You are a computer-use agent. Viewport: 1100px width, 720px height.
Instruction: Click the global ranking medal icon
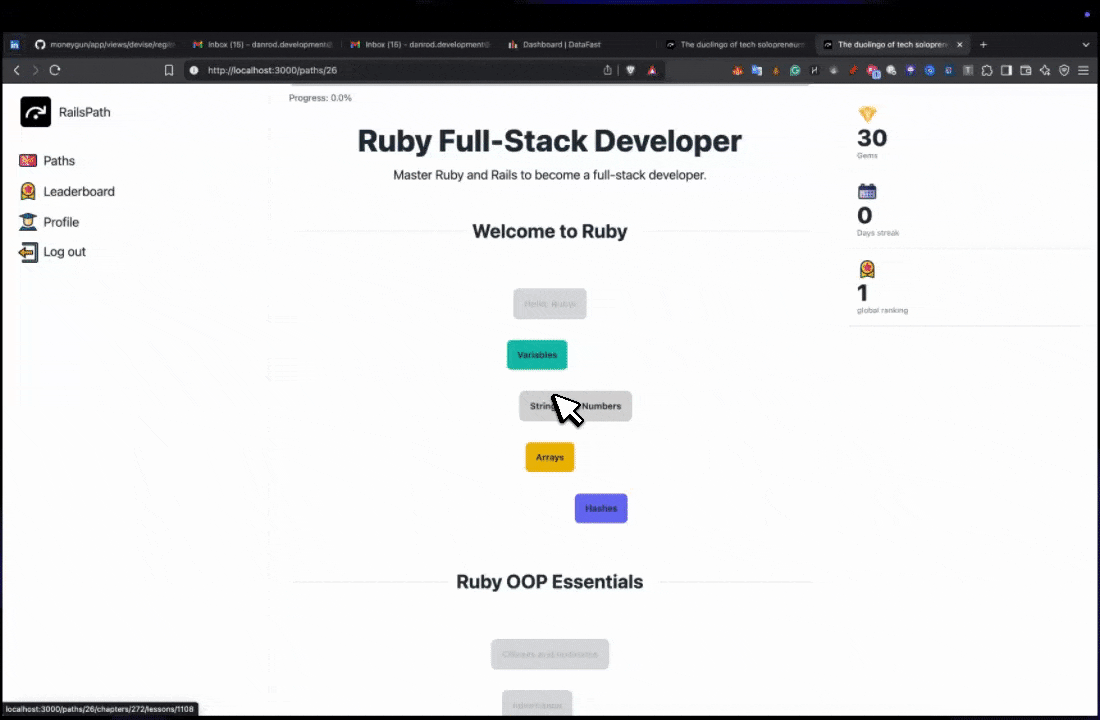tap(867, 269)
